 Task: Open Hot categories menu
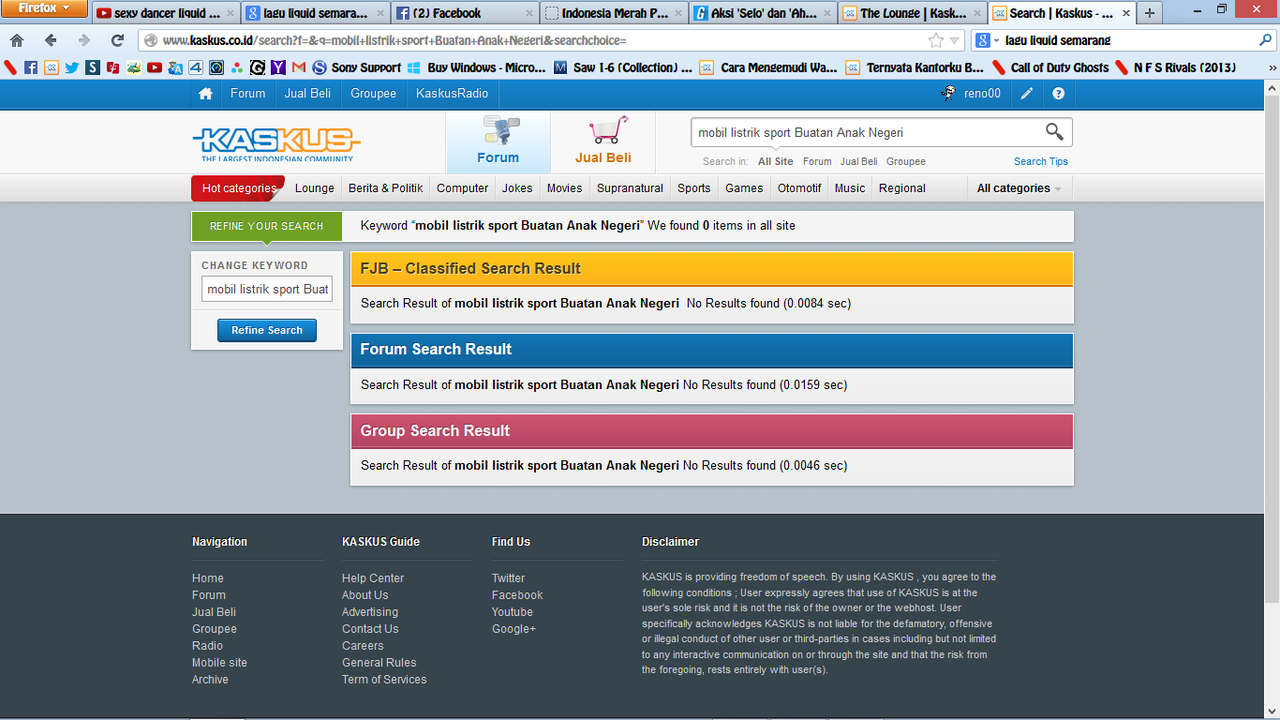coord(239,188)
